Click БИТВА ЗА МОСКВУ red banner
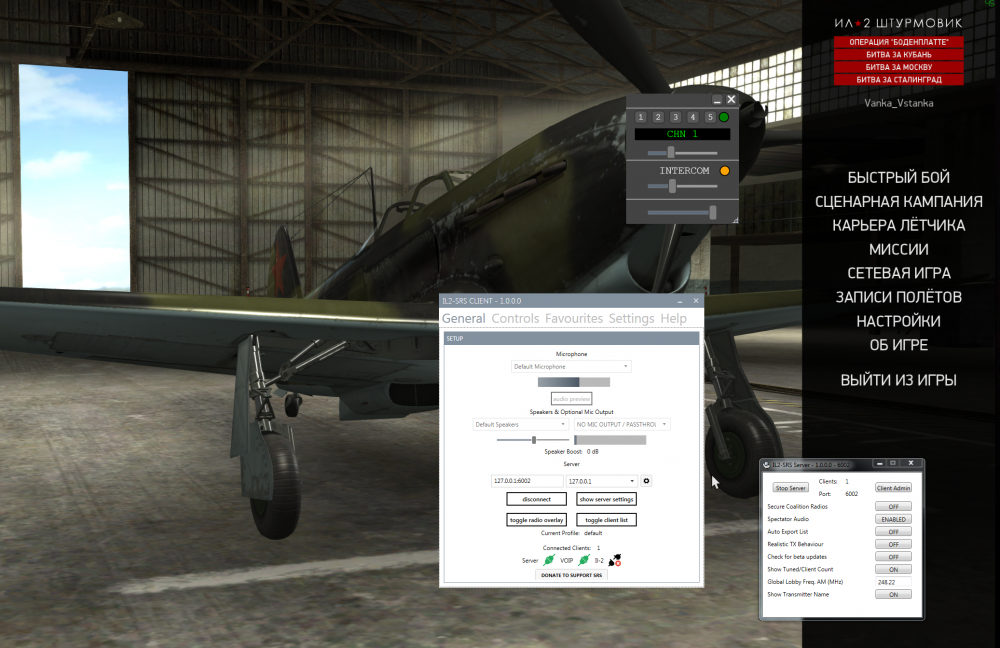 pos(899,67)
